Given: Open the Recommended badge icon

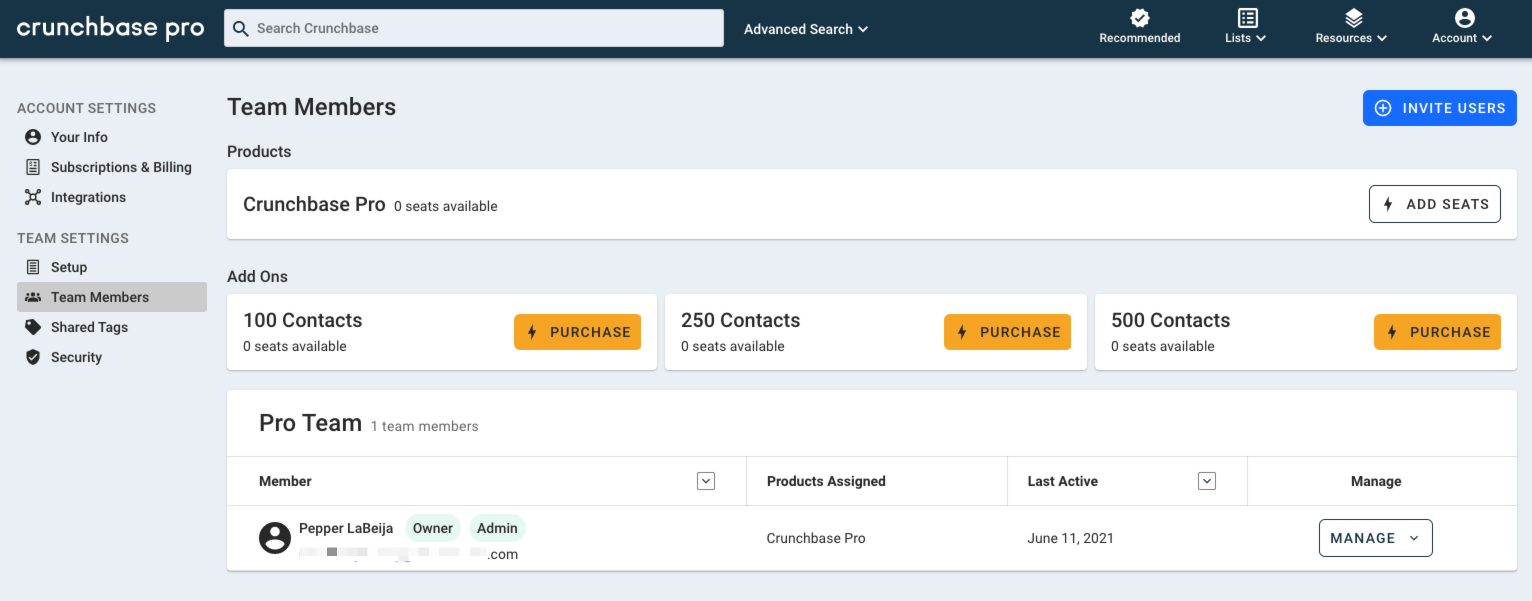Looking at the screenshot, I should [x=1140, y=17].
